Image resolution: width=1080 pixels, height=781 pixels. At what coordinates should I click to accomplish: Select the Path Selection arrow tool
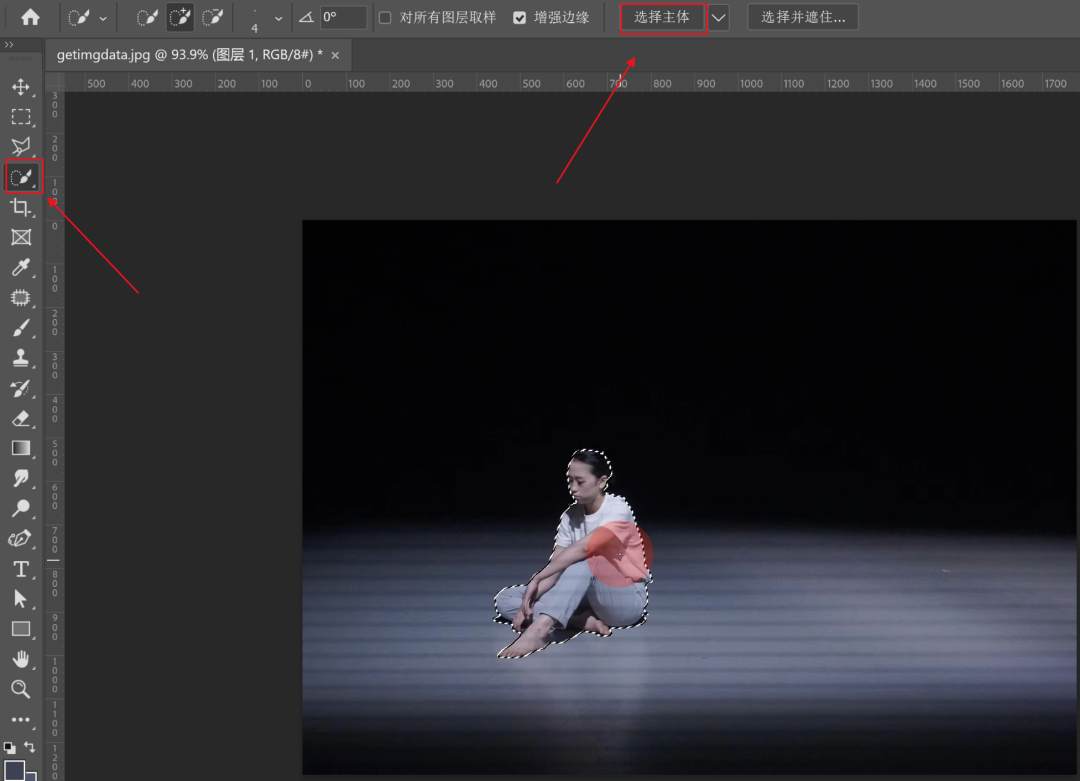tap(21, 599)
